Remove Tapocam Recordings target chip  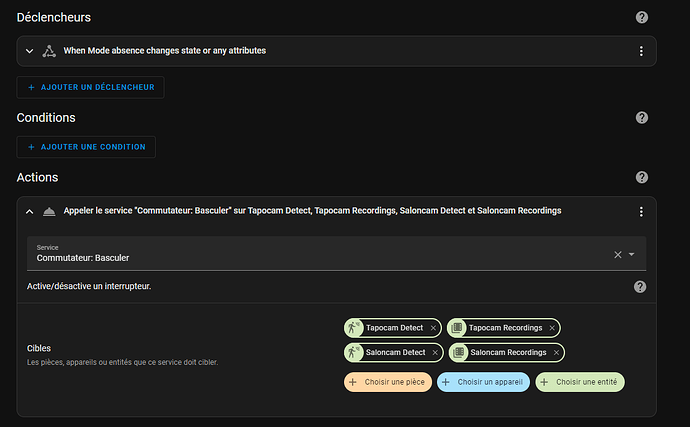(552, 328)
